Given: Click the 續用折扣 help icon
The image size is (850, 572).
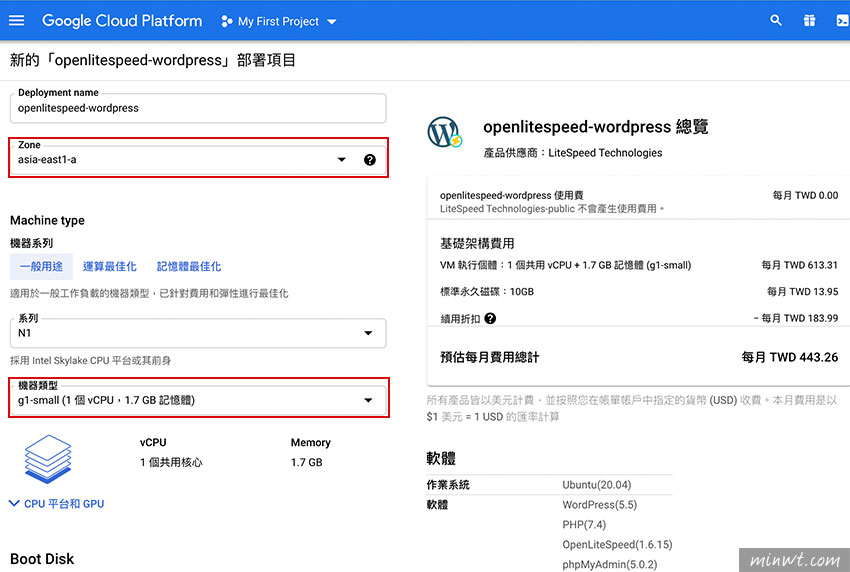Looking at the screenshot, I should pyautogui.click(x=490, y=318).
